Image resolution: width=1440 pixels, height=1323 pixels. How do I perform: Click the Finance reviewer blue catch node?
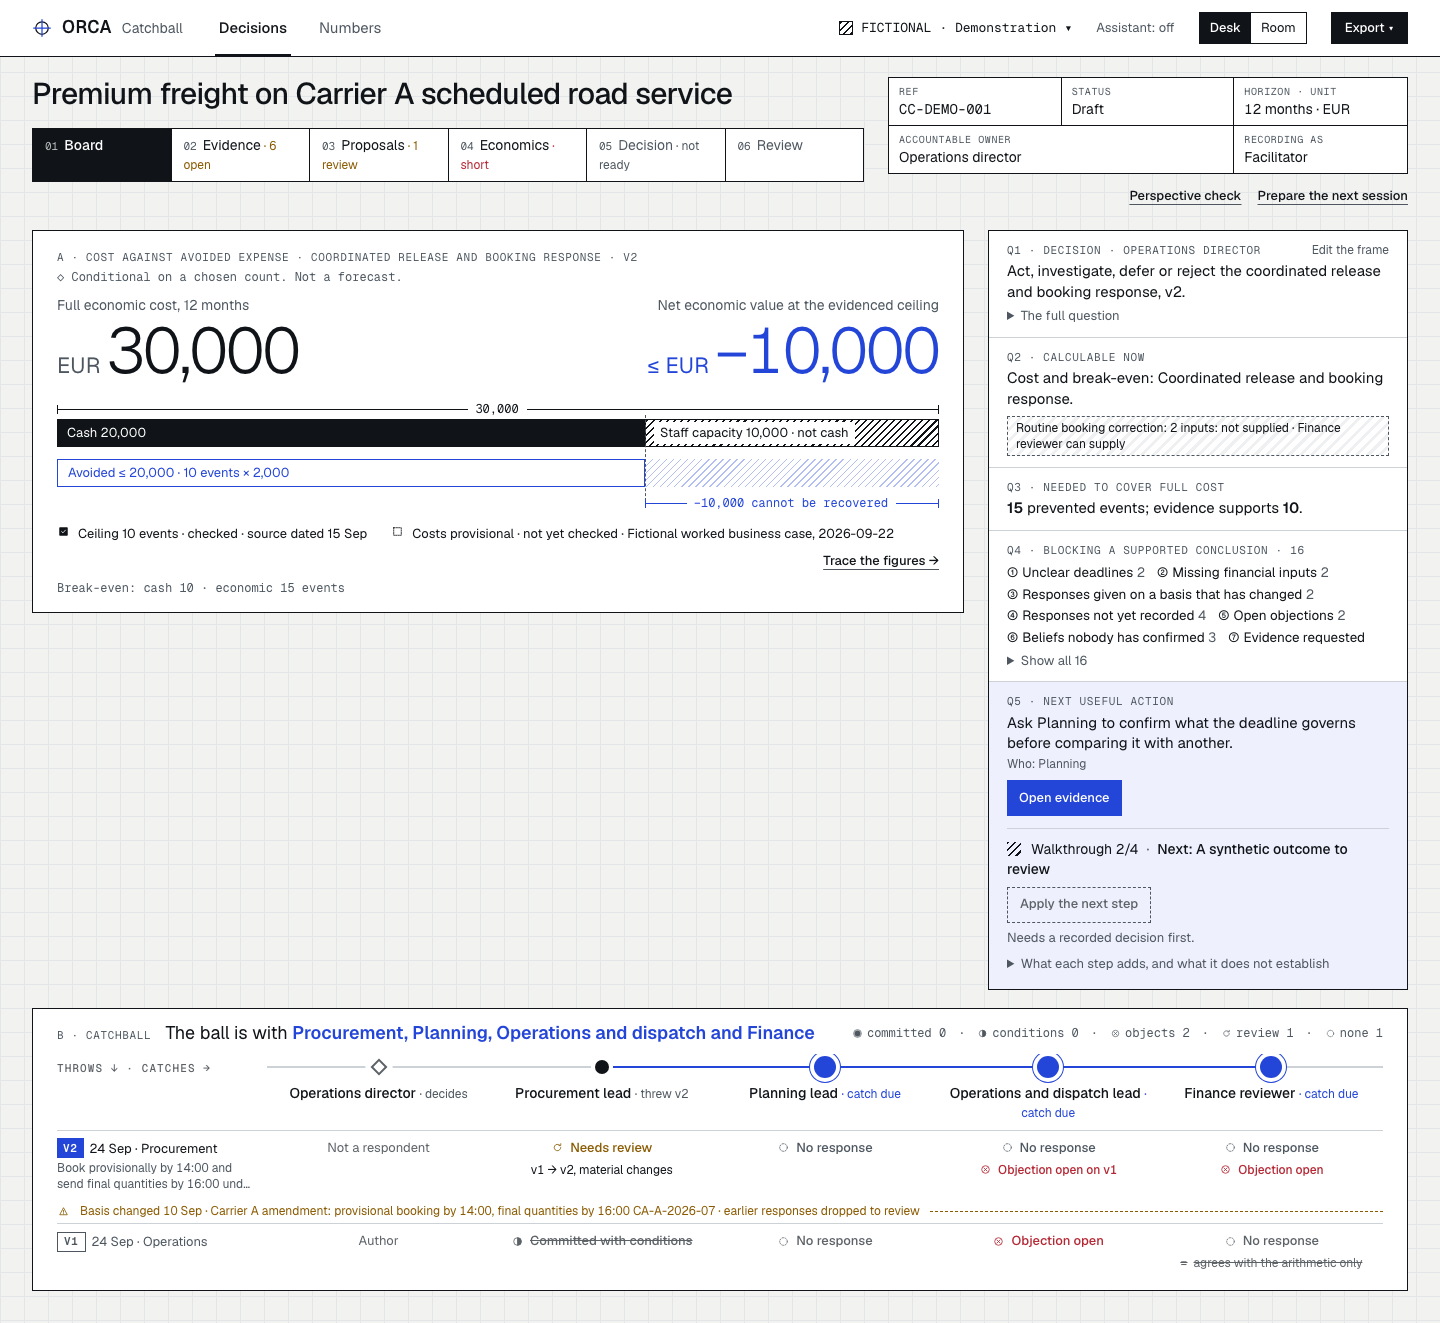(x=1271, y=1068)
